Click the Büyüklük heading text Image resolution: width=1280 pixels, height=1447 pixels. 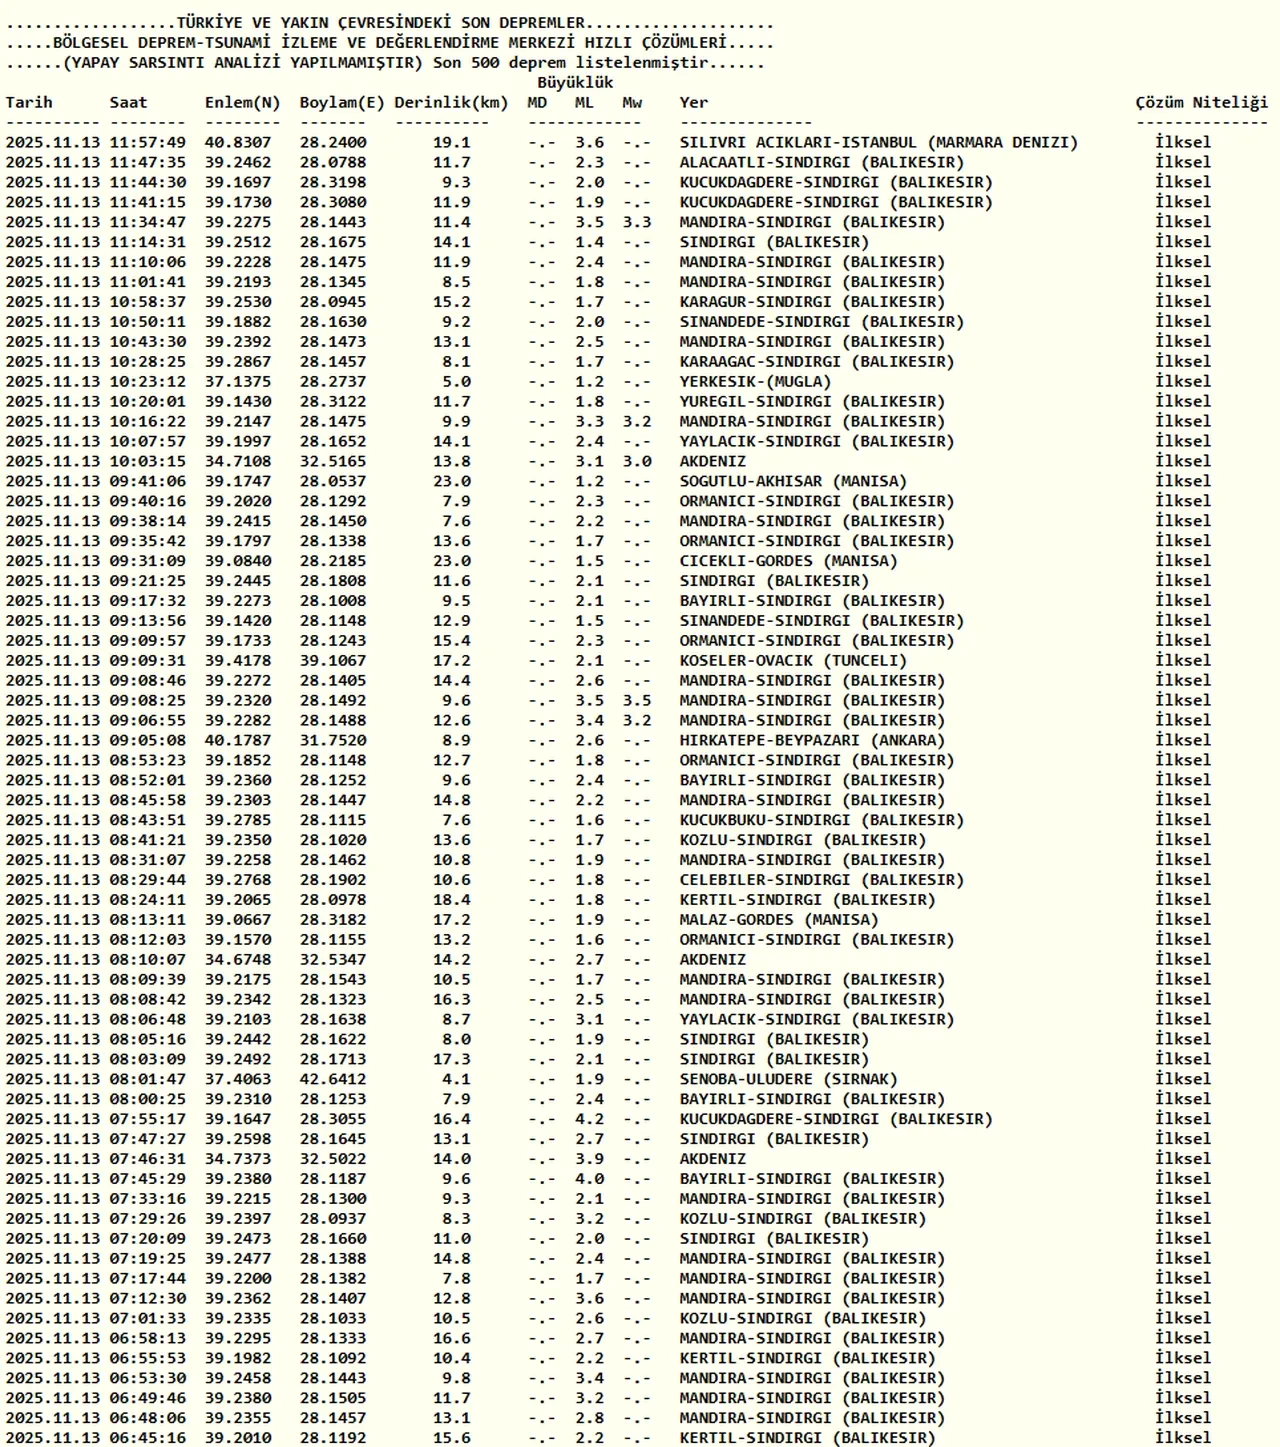pyautogui.click(x=575, y=82)
